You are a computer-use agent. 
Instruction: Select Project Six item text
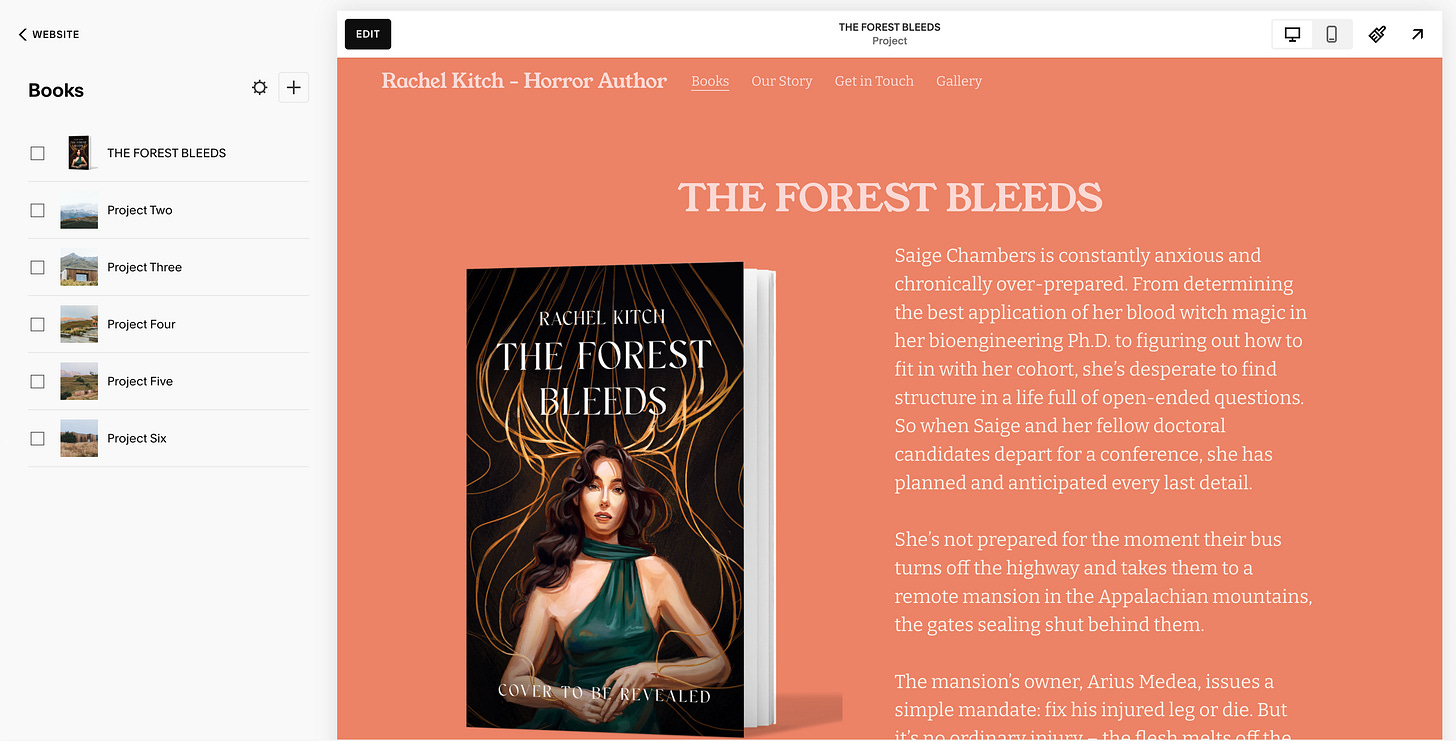pyautogui.click(x=137, y=438)
